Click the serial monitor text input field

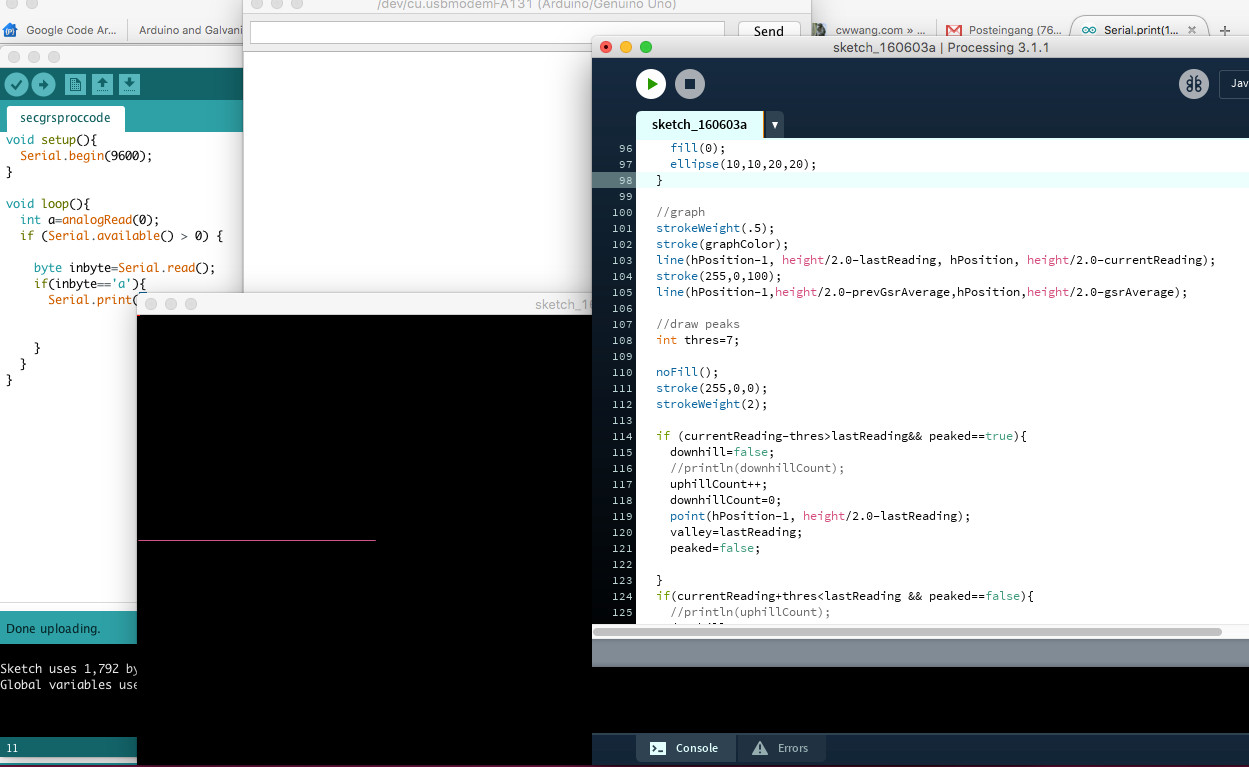[487, 32]
